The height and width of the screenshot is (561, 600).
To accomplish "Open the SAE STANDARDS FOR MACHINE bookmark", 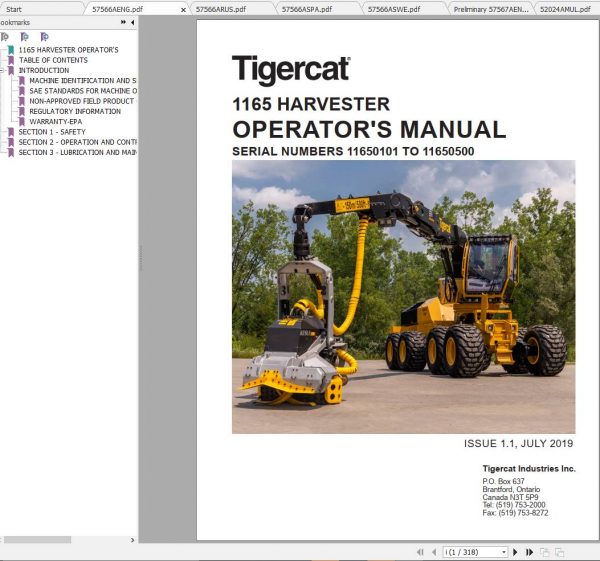I will point(83,91).
